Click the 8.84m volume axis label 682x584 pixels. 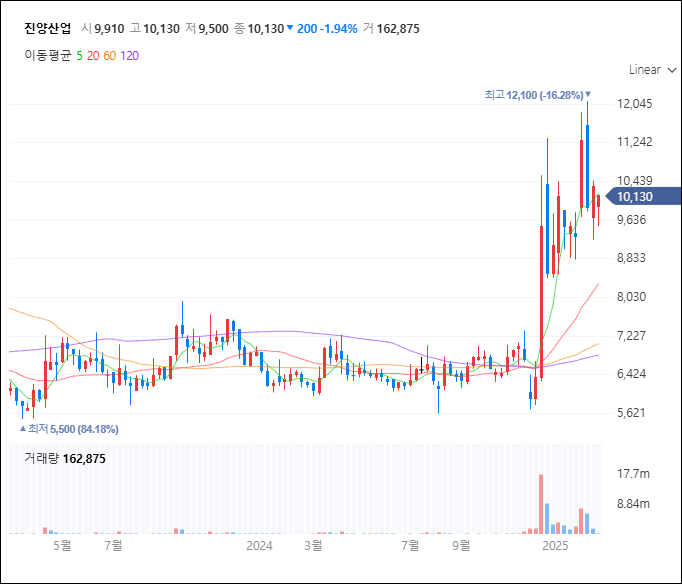pos(633,504)
